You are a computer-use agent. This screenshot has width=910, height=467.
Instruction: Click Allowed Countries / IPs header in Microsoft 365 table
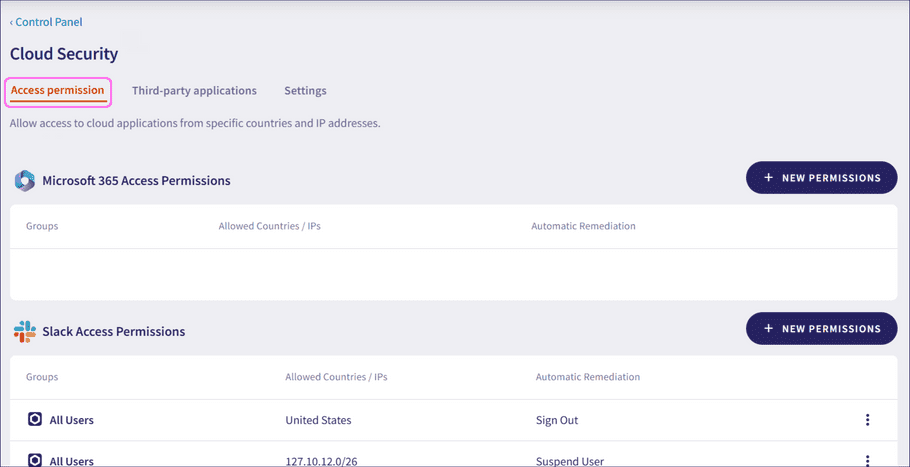pos(269,226)
